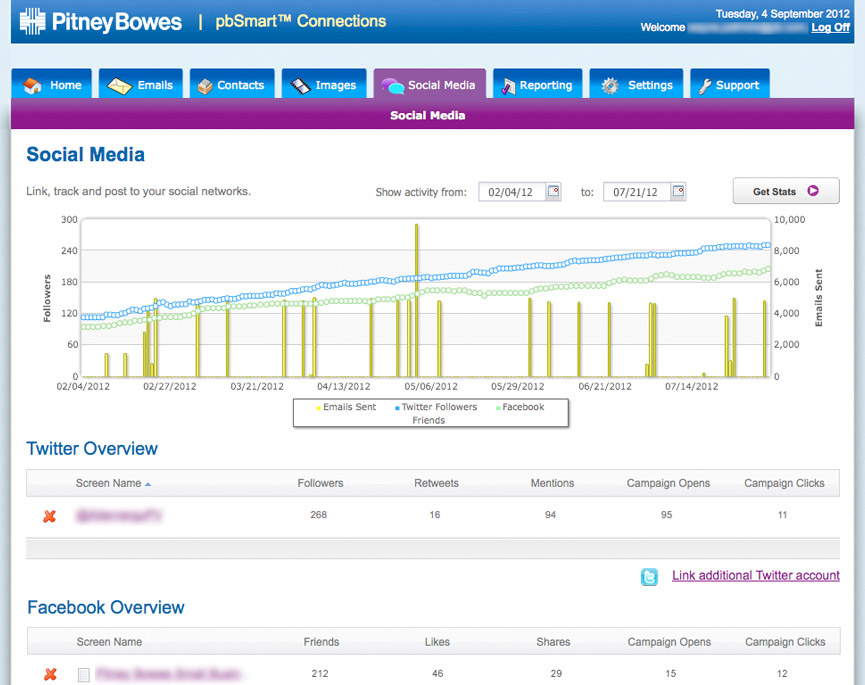The height and width of the screenshot is (685, 865).
Task: Click the Reporting chart icon
Action: (x=508, y=86)
